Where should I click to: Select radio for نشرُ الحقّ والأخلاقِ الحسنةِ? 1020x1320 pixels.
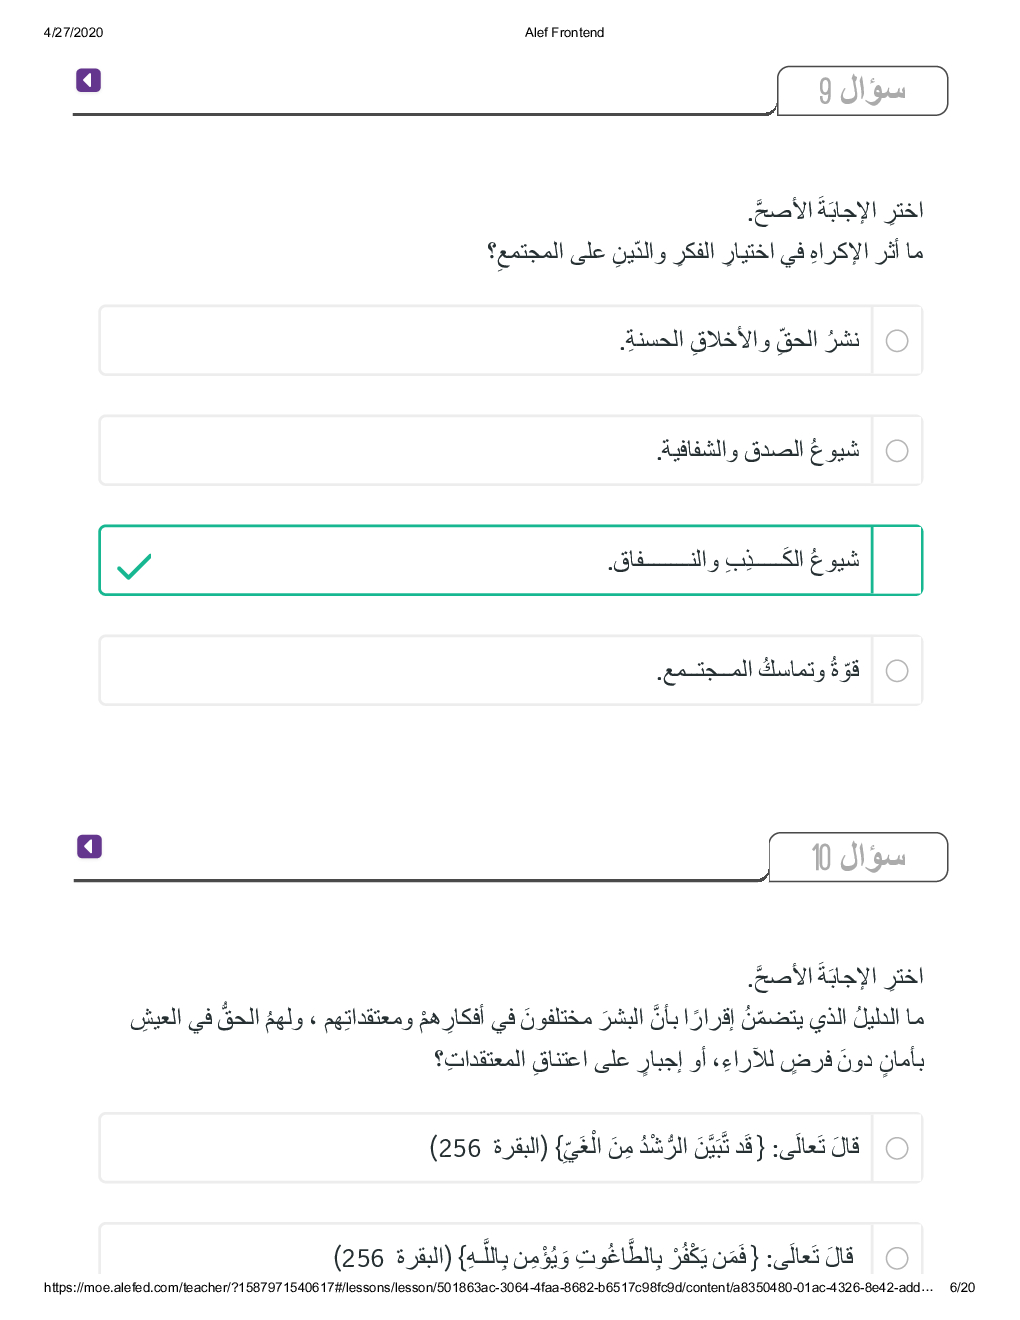pos(897,341)
